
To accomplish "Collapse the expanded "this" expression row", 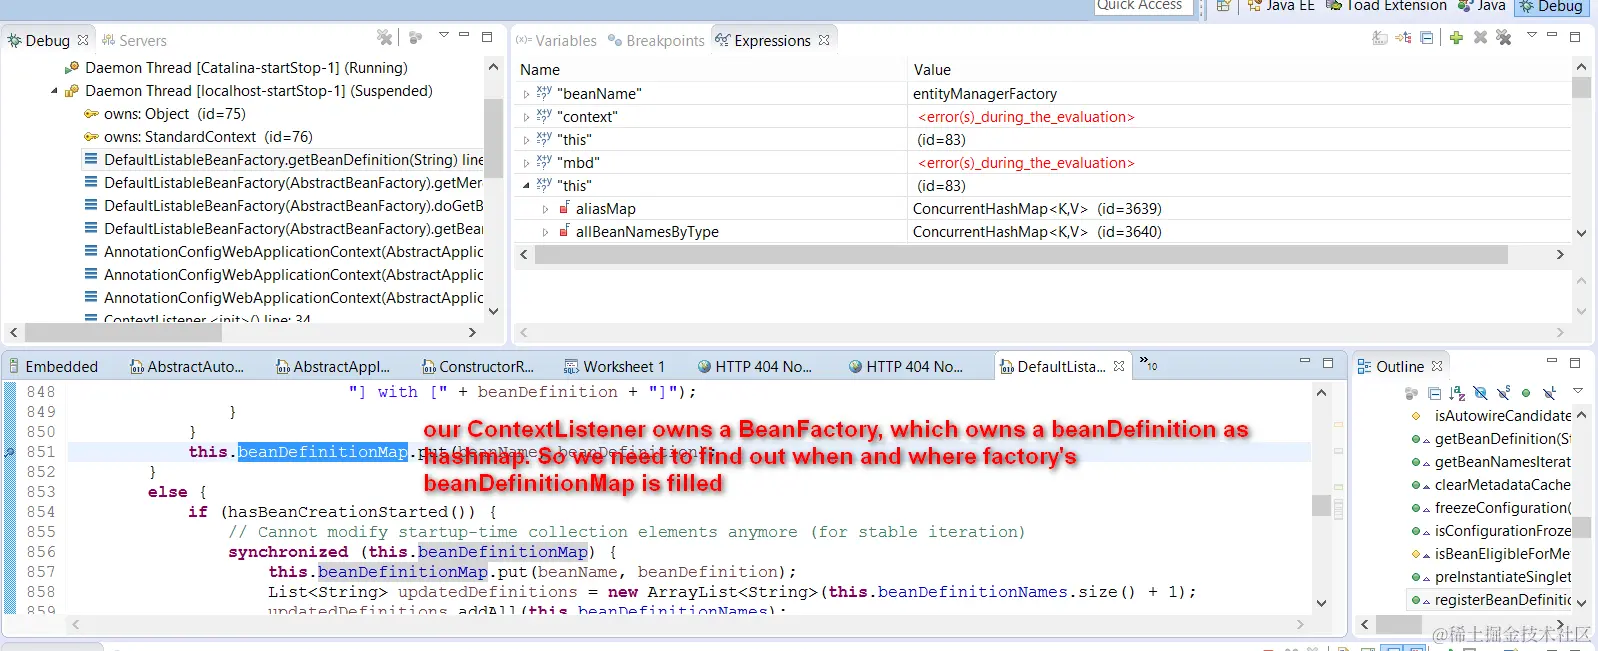I will click(526, 186).
